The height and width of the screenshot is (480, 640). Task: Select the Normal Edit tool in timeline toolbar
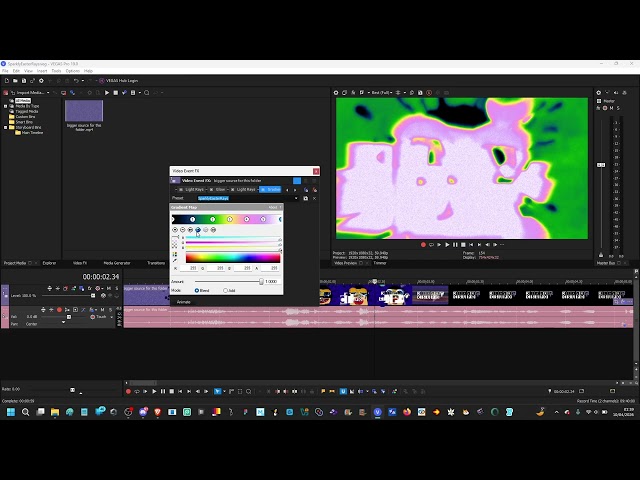click(x=218, y=391)
